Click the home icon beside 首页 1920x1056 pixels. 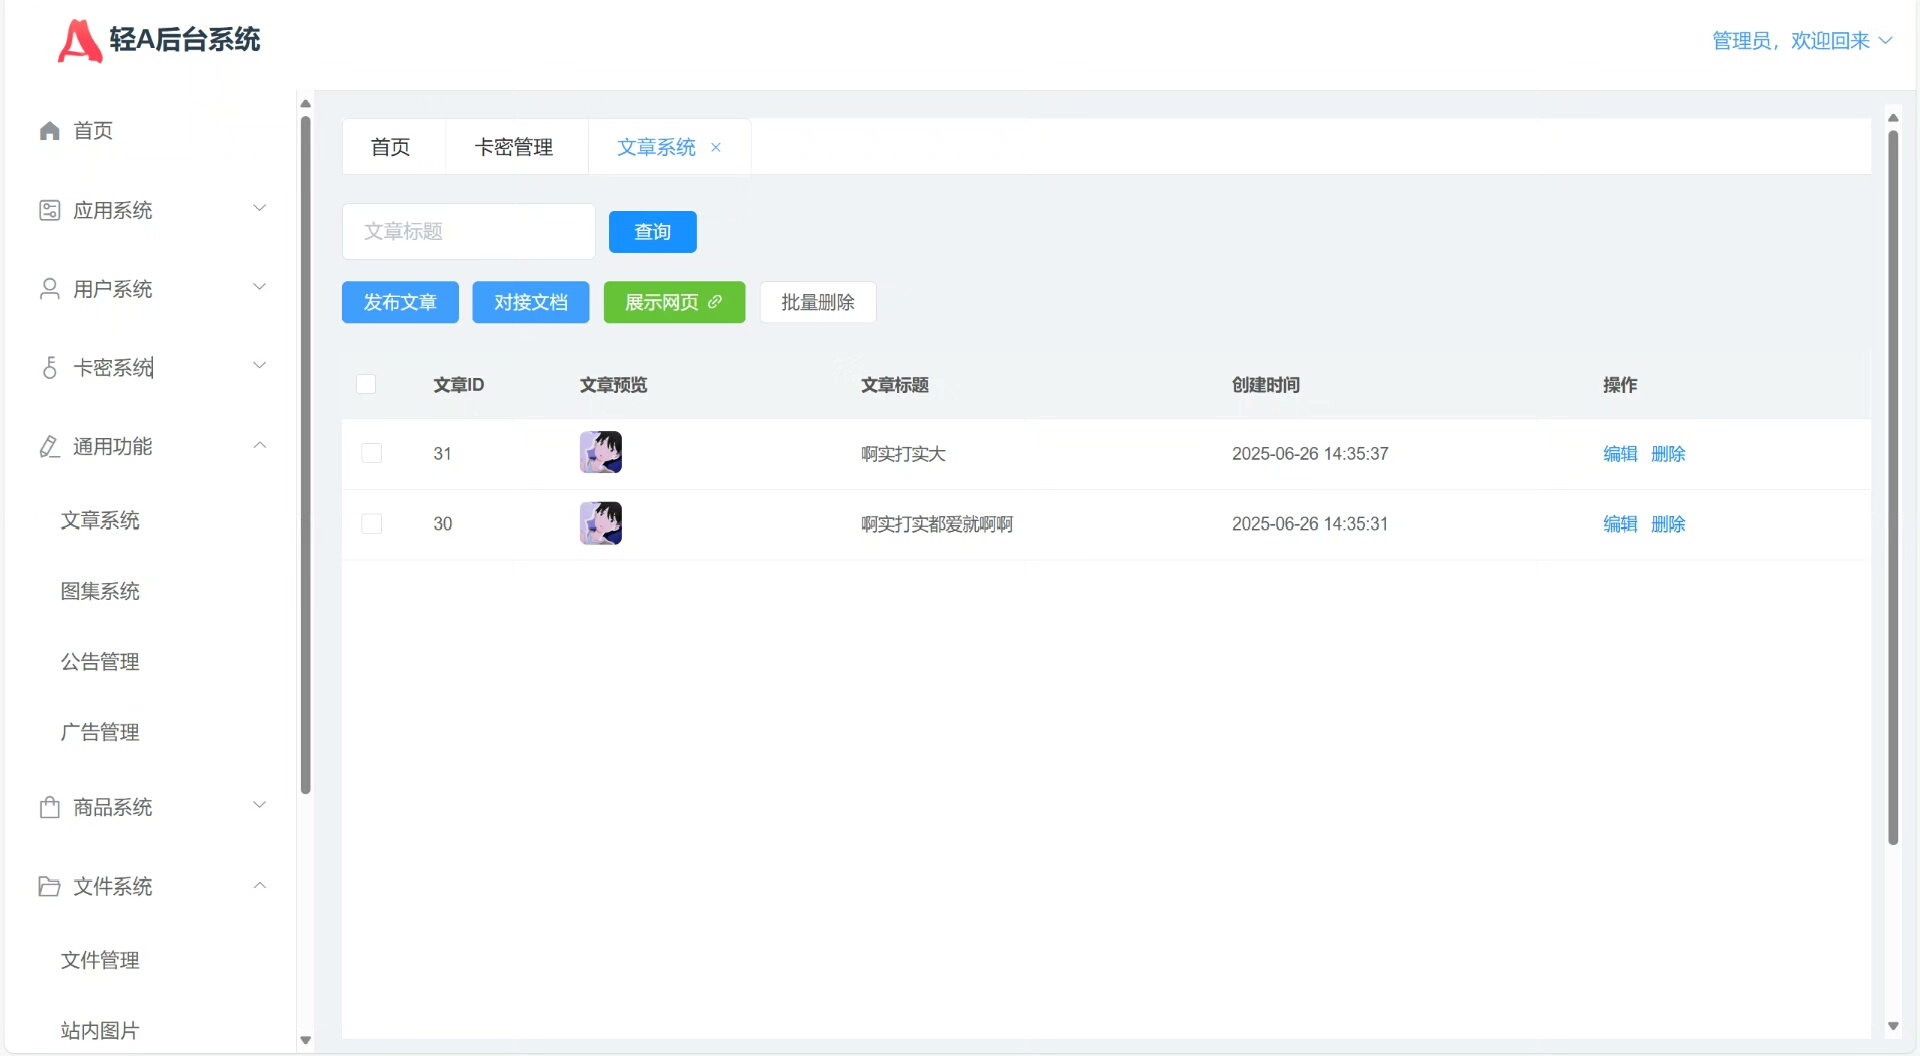(x=49, y=131)
